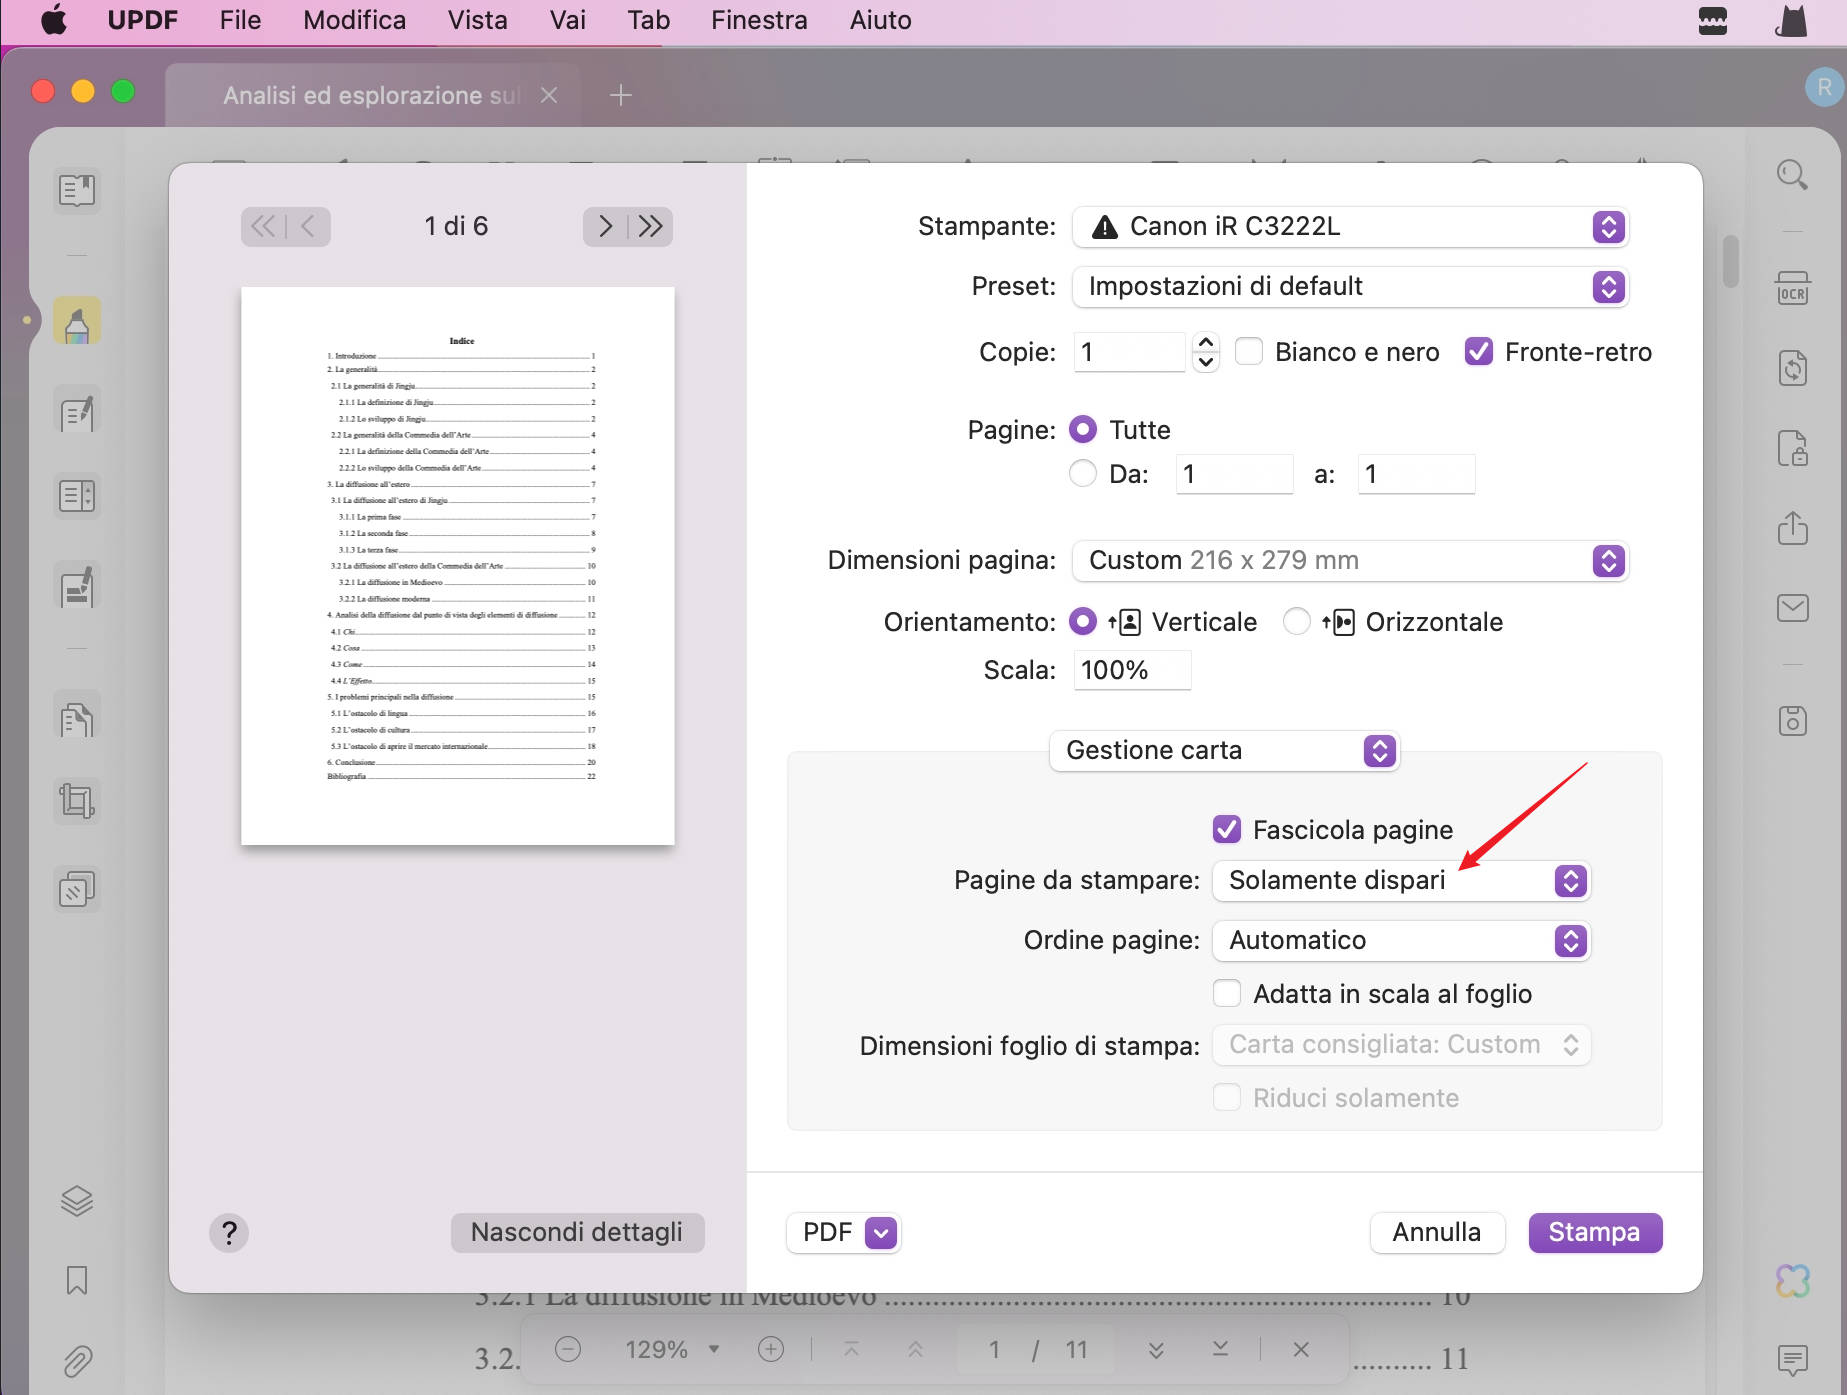The image size is (1847, 1395).
Task: Select the Da page range radio
Action: click(x=1083, y=474)
